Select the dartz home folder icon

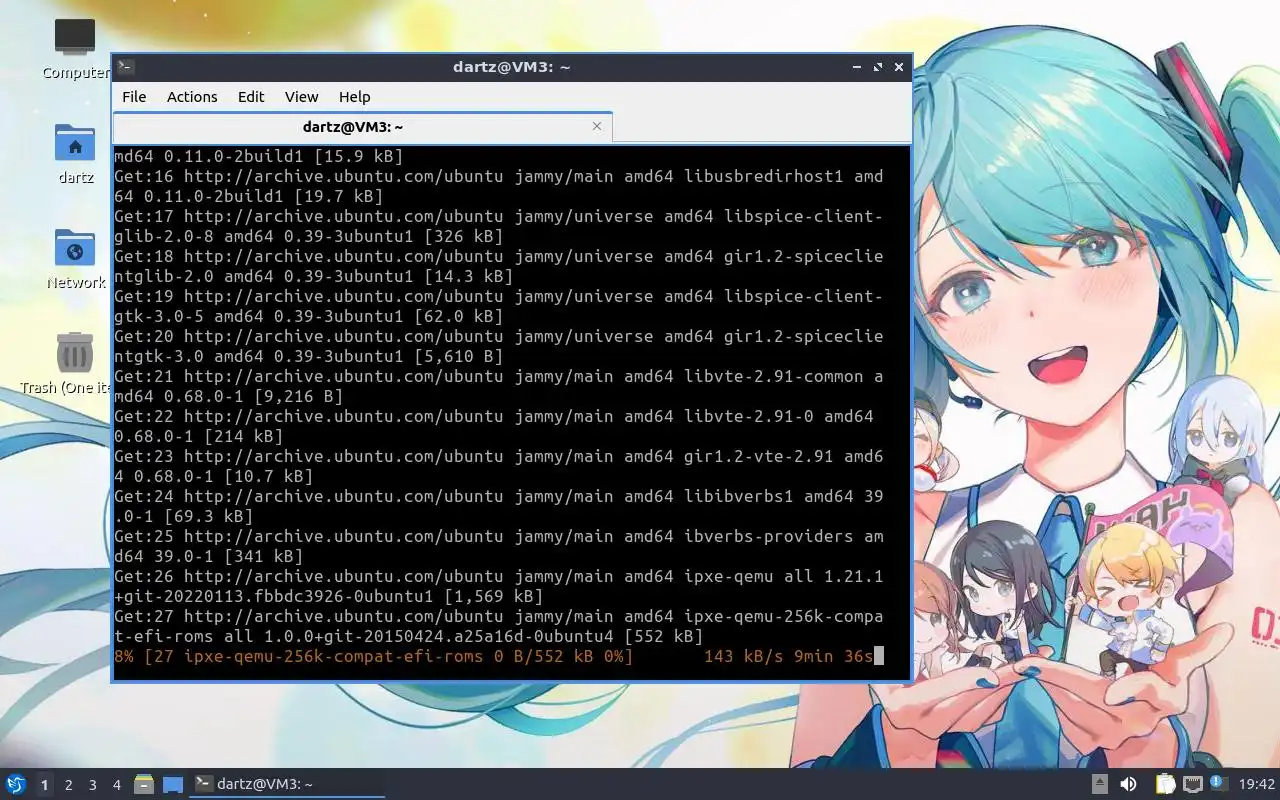coord(75,154)
